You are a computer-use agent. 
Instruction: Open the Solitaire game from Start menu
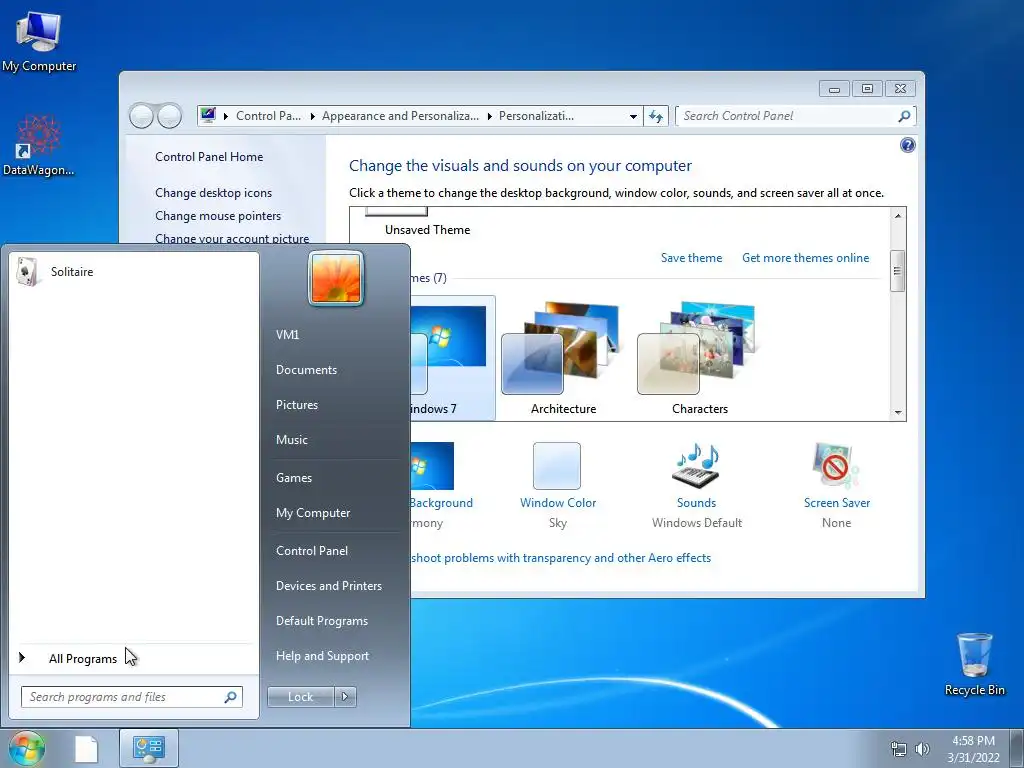click(x=133, y=272)
